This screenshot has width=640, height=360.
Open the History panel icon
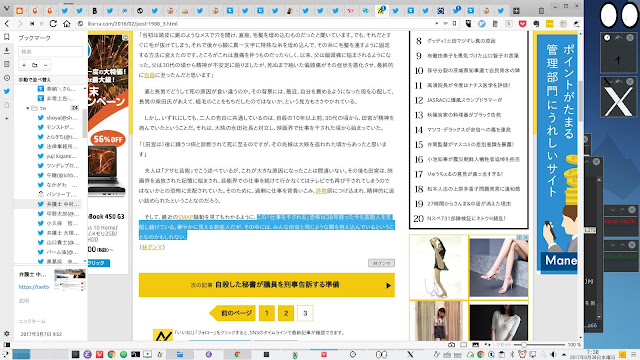[7, 78]
